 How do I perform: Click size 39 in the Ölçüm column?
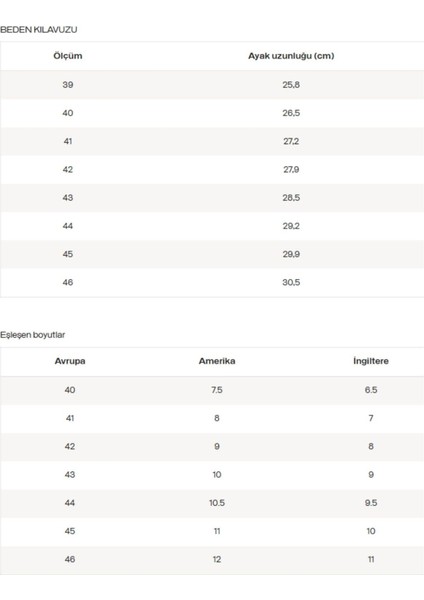point(68,85)
